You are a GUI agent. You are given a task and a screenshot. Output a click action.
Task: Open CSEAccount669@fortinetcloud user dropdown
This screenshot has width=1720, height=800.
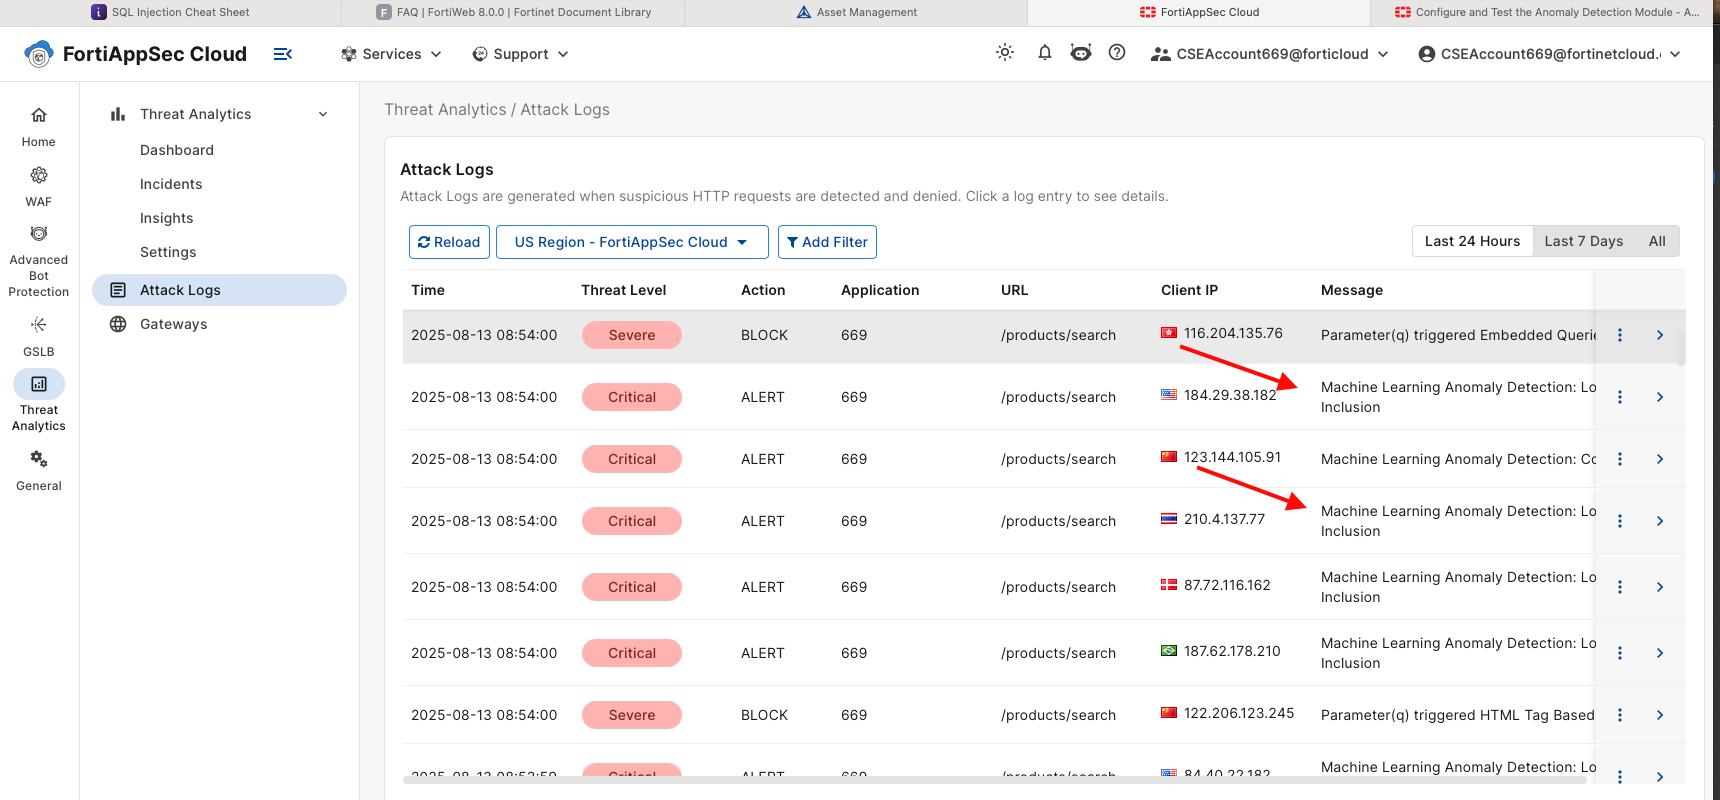coord(1550,54)
